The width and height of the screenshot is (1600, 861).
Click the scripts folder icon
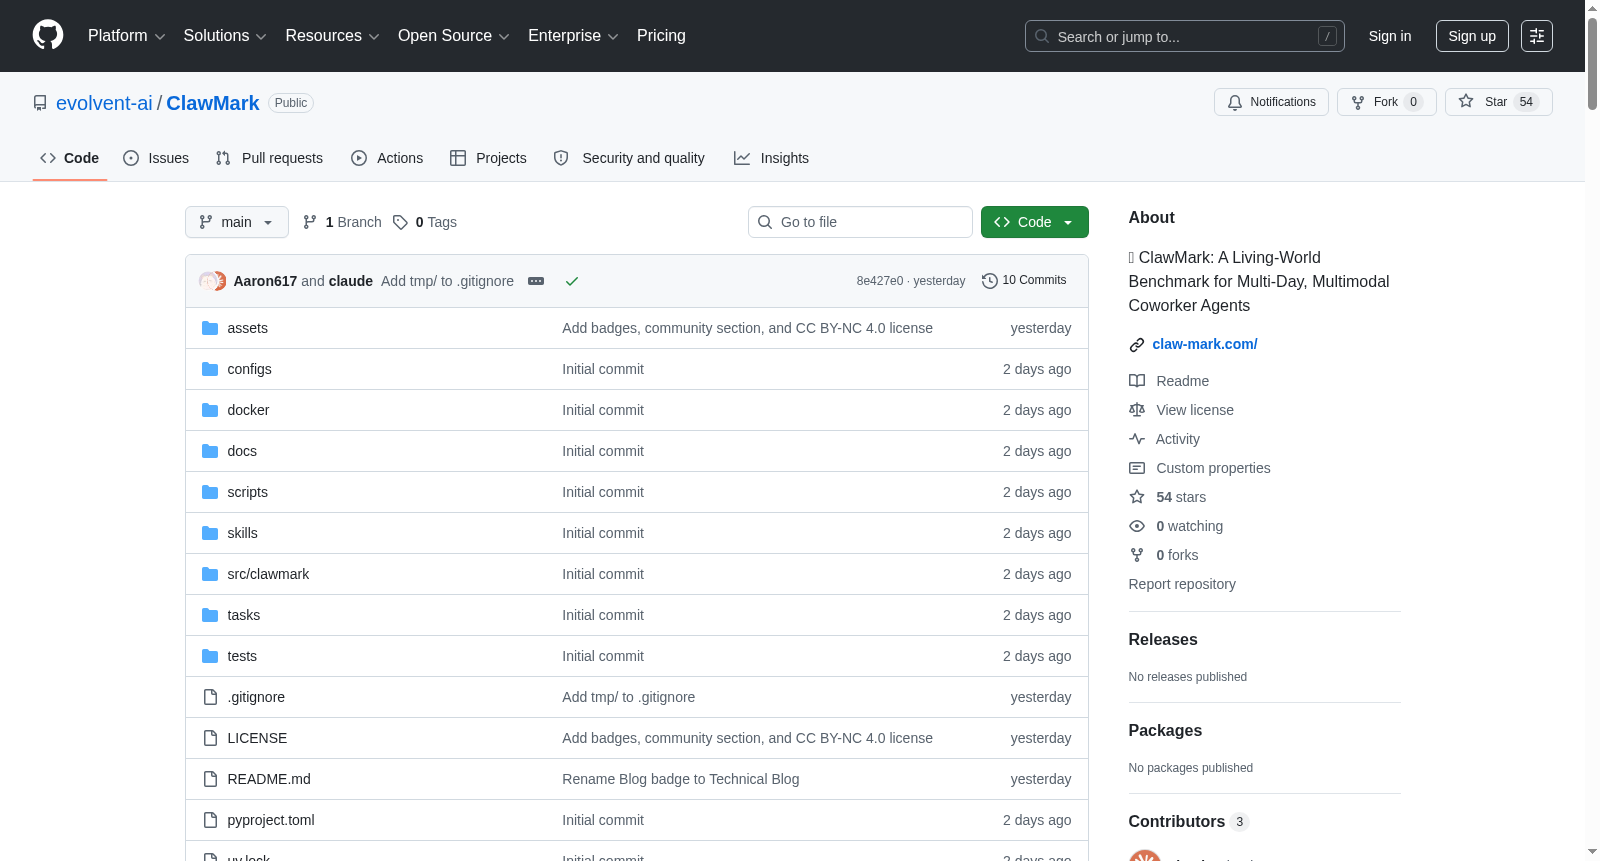tap(210, 492)
